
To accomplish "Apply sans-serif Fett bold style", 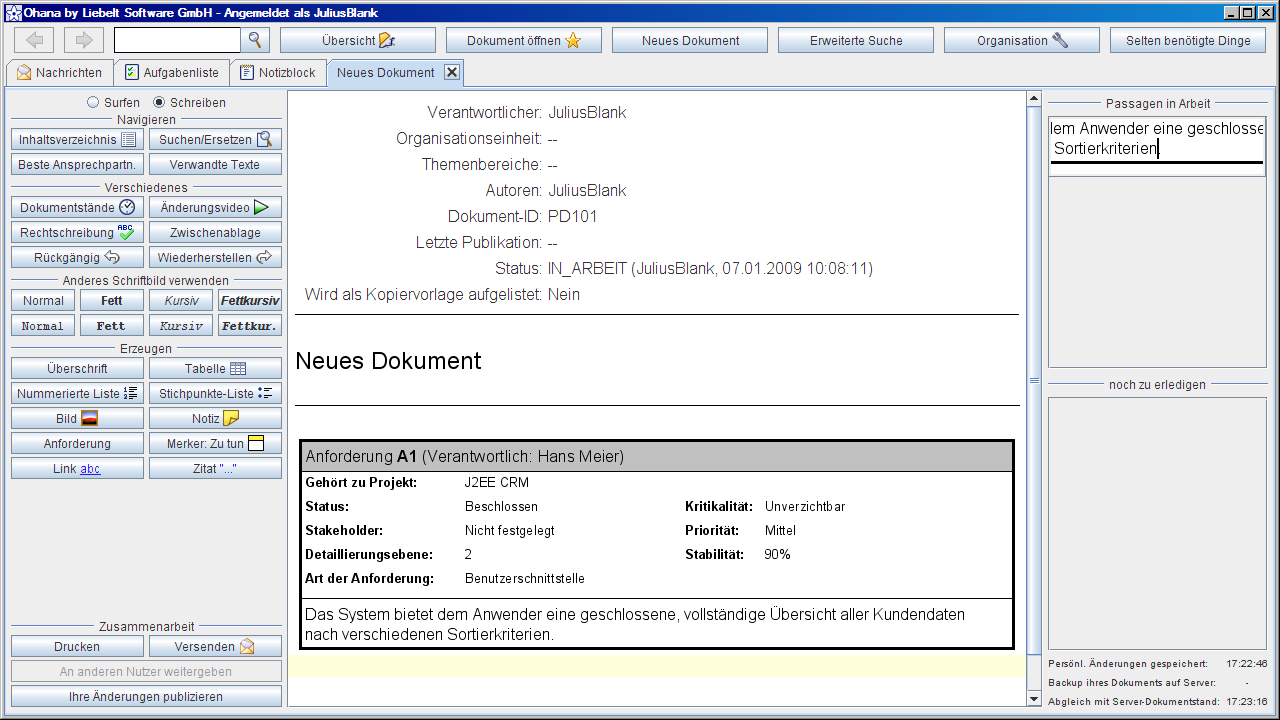I will 111,300.
